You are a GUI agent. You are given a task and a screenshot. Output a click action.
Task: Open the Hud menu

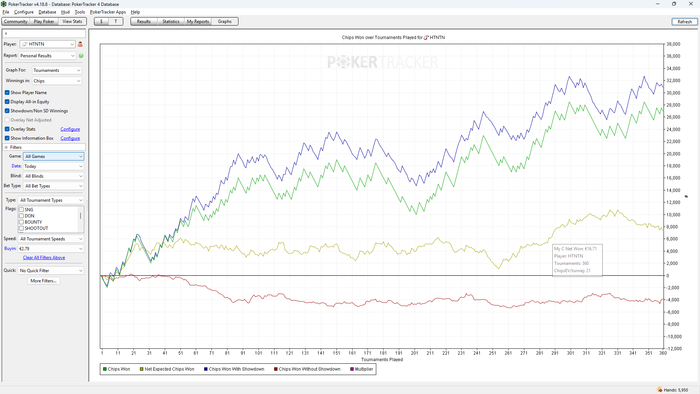pyautogui.click(x=65, y=12)
